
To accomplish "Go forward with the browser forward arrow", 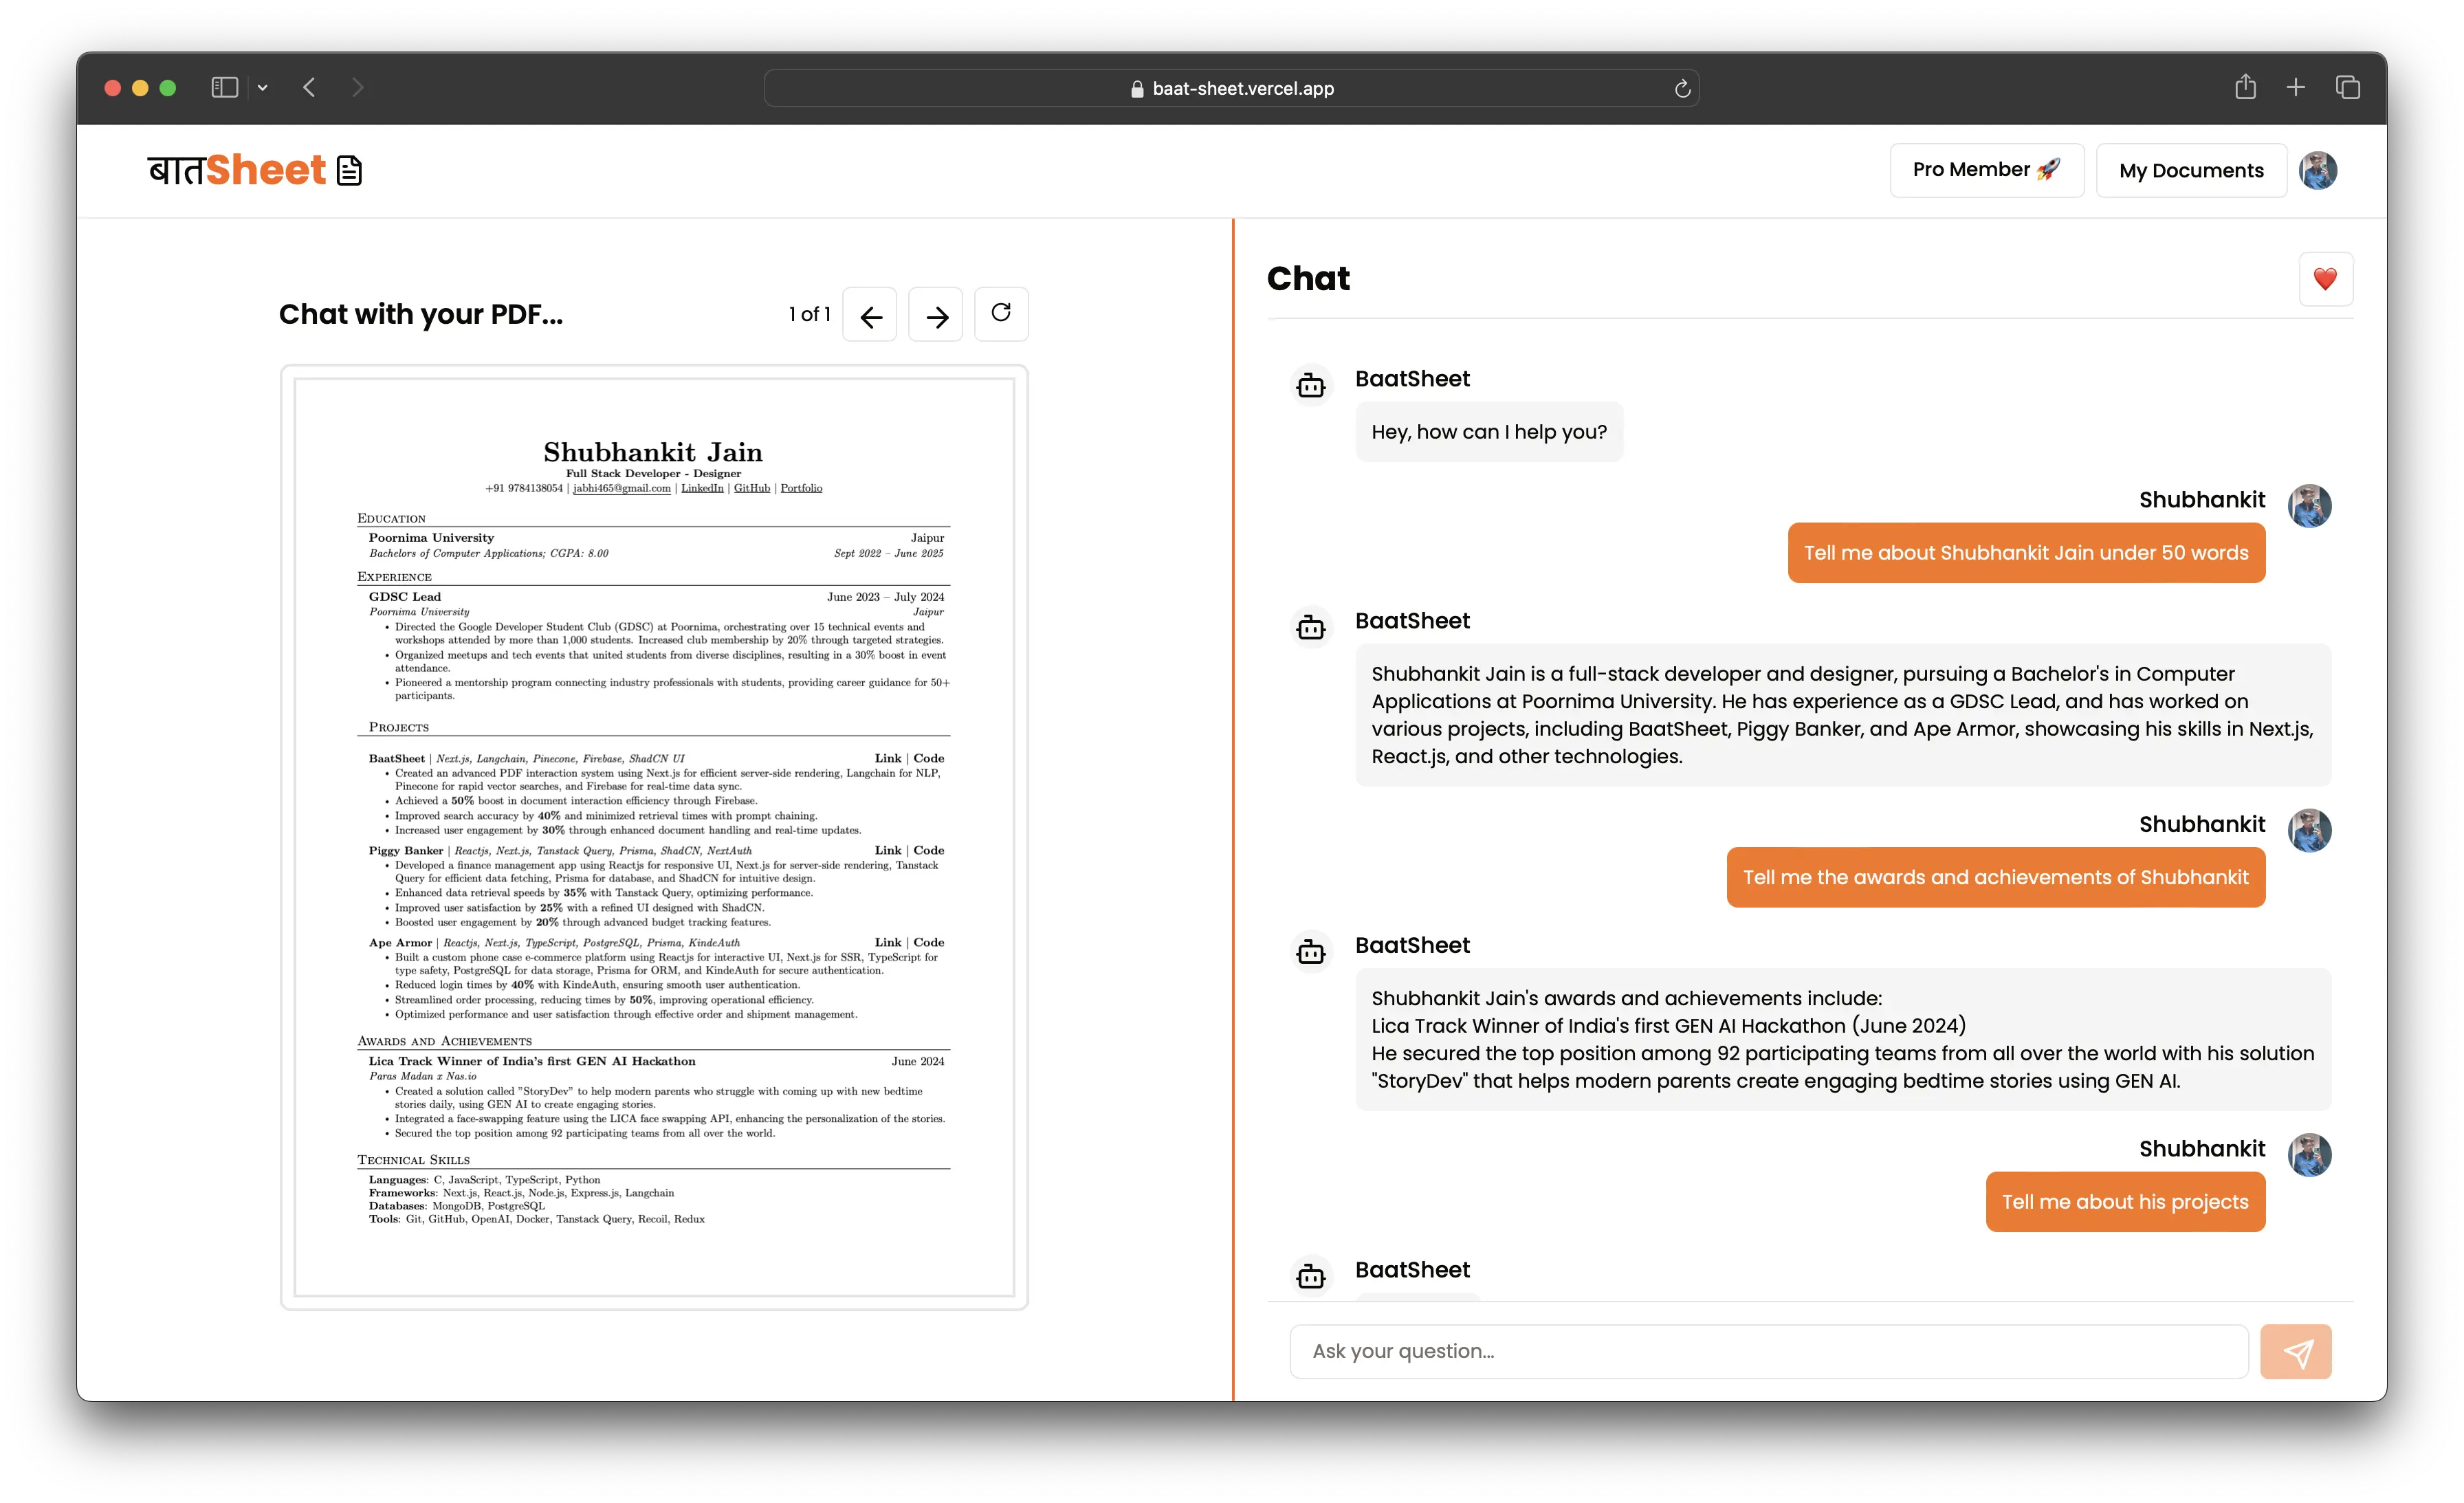I will [357, 88].
